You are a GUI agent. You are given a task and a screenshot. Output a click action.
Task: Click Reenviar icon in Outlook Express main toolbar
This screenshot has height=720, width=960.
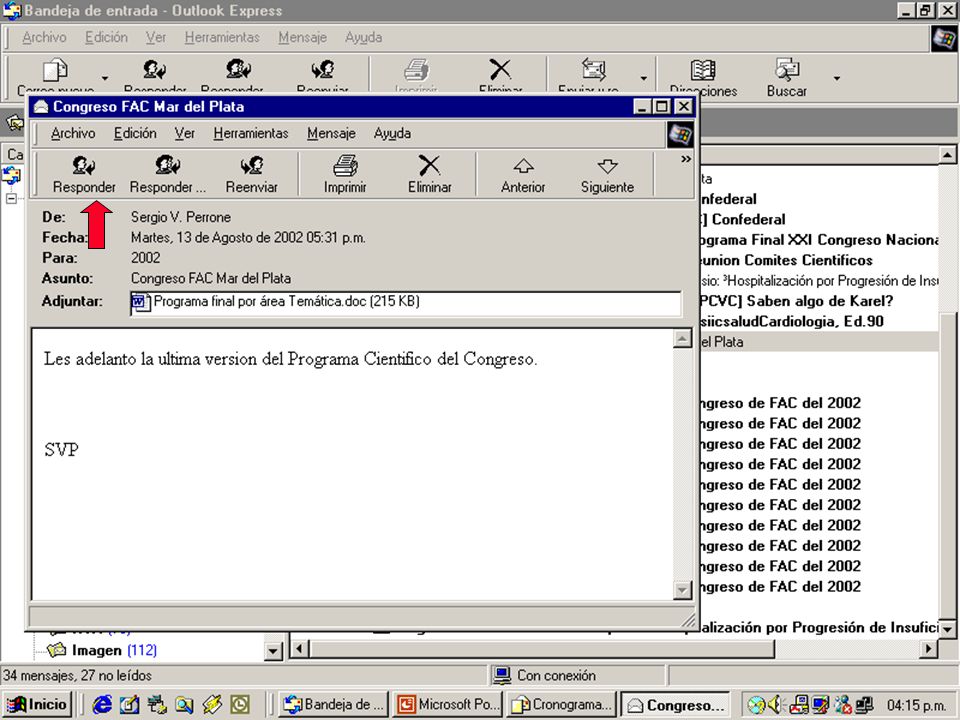click(x=323, y=69)
